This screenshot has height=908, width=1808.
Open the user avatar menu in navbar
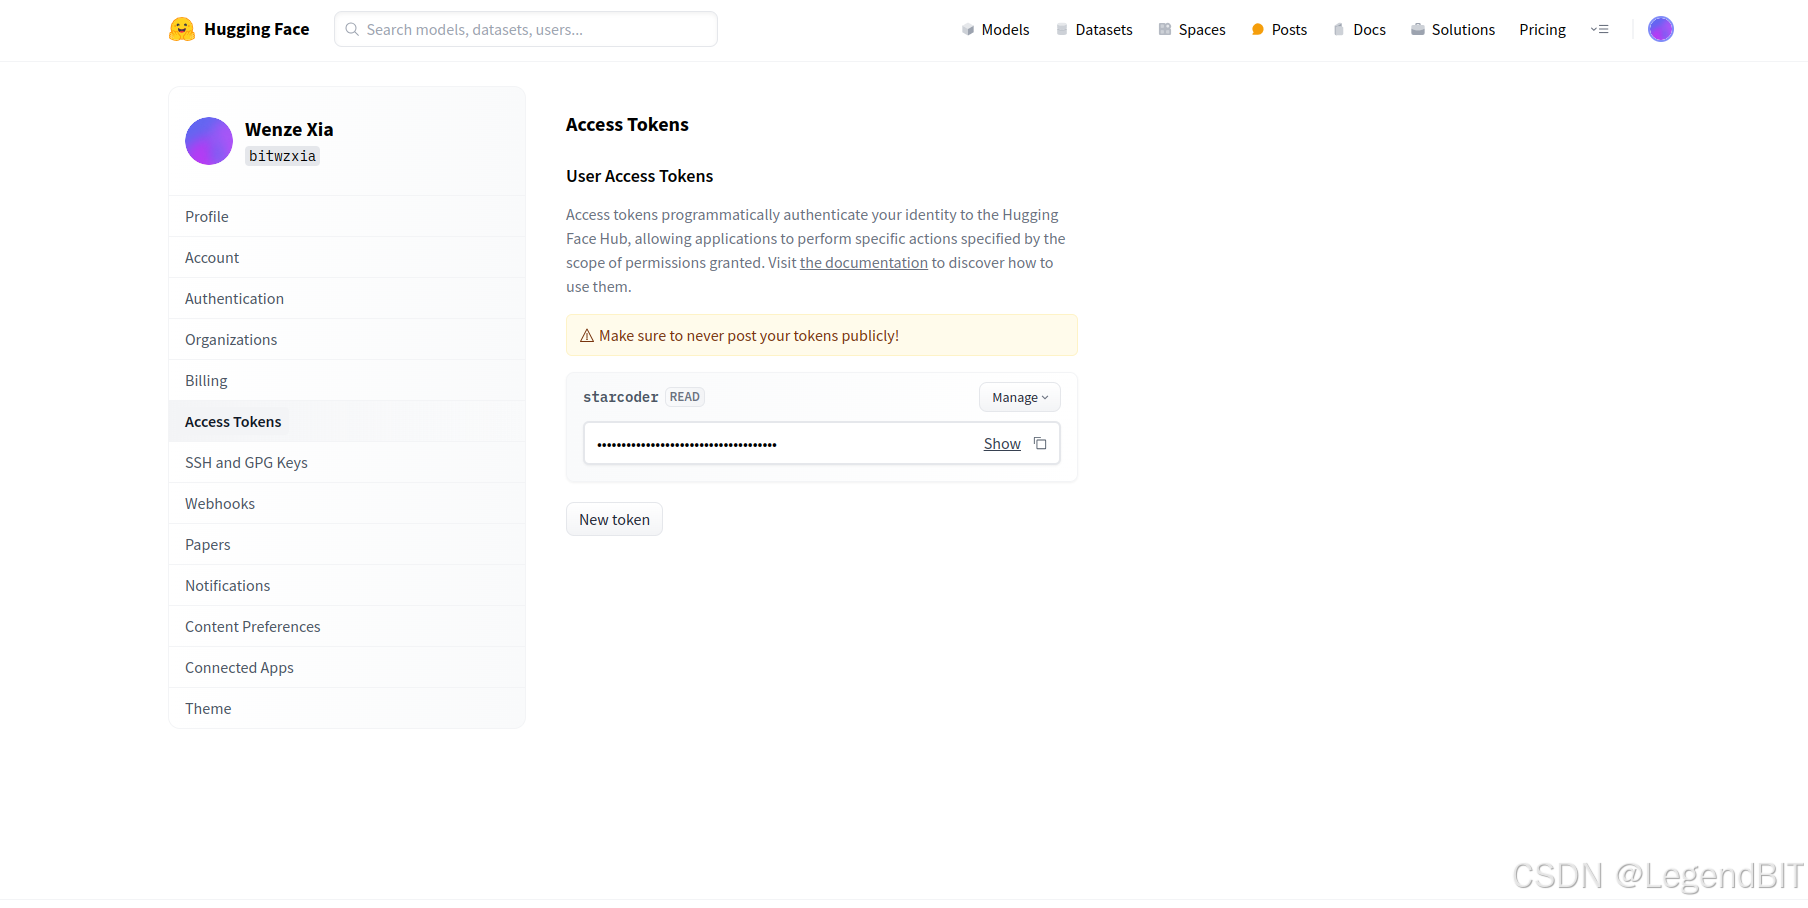tap(1661, 29)
